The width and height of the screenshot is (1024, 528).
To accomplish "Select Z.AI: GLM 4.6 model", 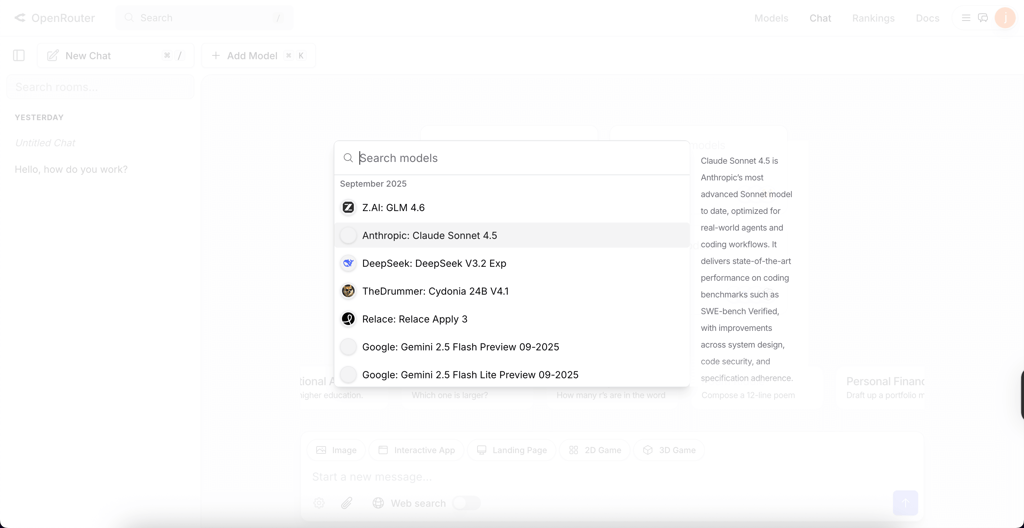I will tap(512, 207).
